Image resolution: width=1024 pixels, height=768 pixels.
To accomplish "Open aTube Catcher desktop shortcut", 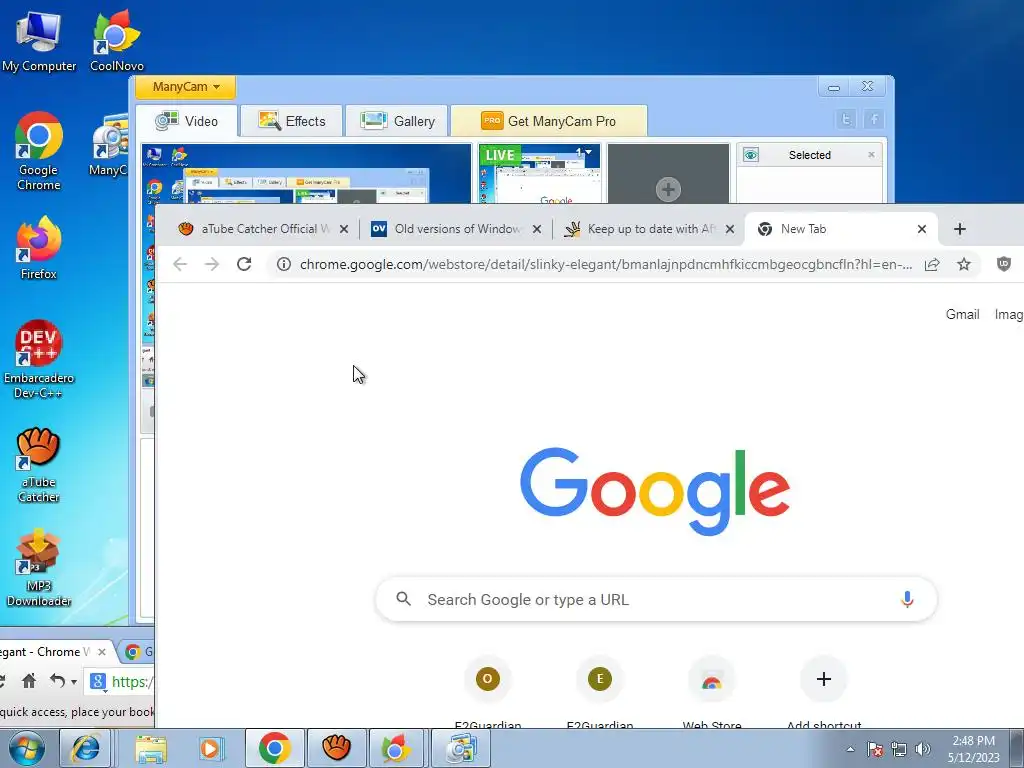I will [x=39, y=465].
